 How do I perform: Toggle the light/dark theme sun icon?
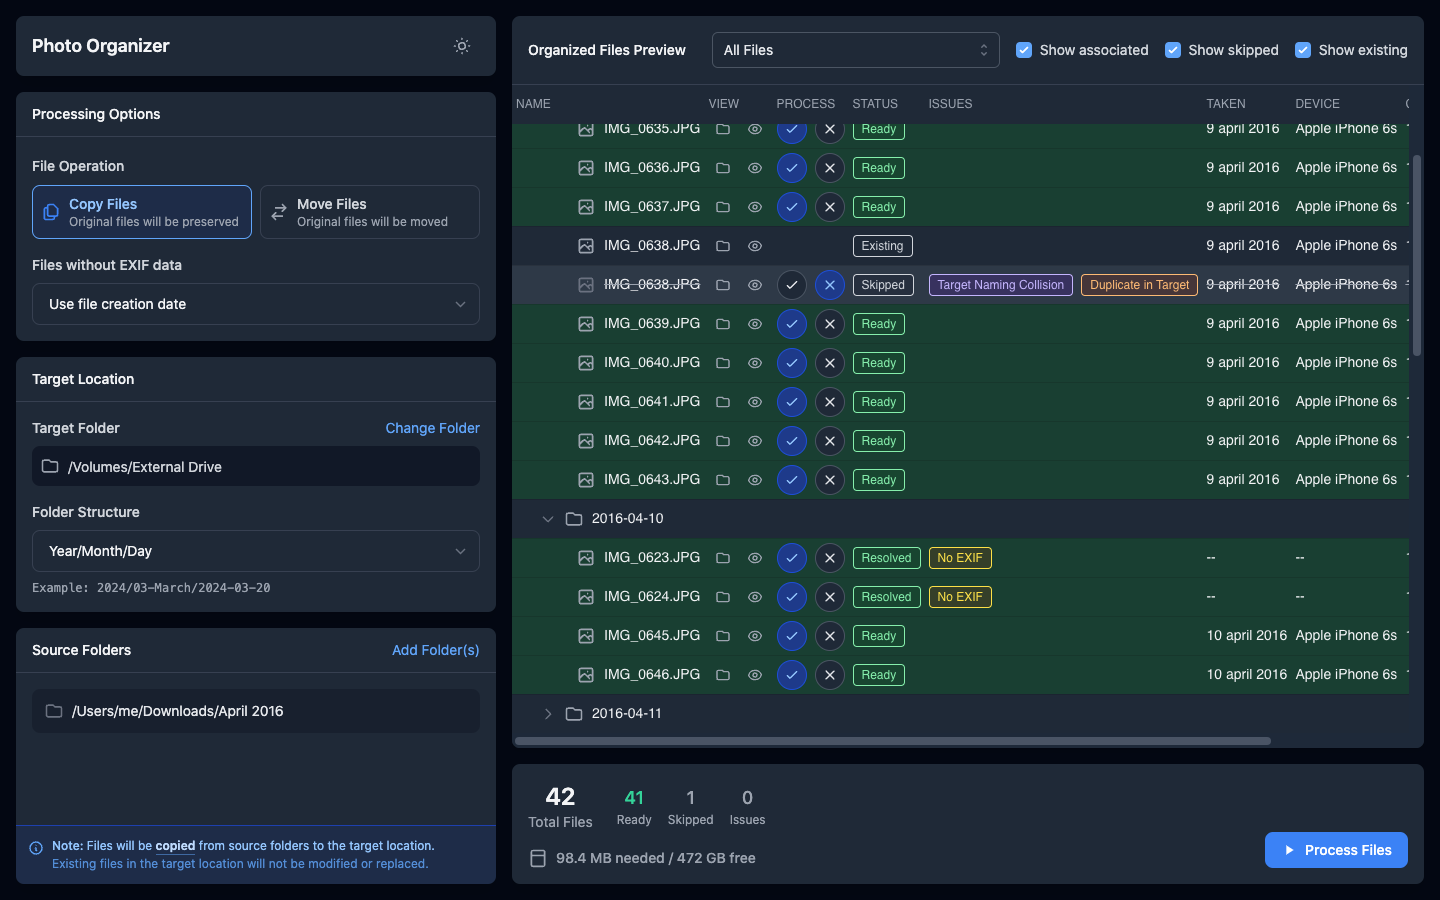click(462, 46)
